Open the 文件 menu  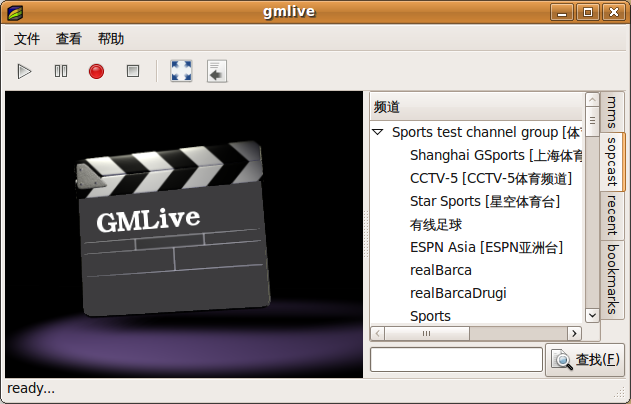(x=27, y=39)
